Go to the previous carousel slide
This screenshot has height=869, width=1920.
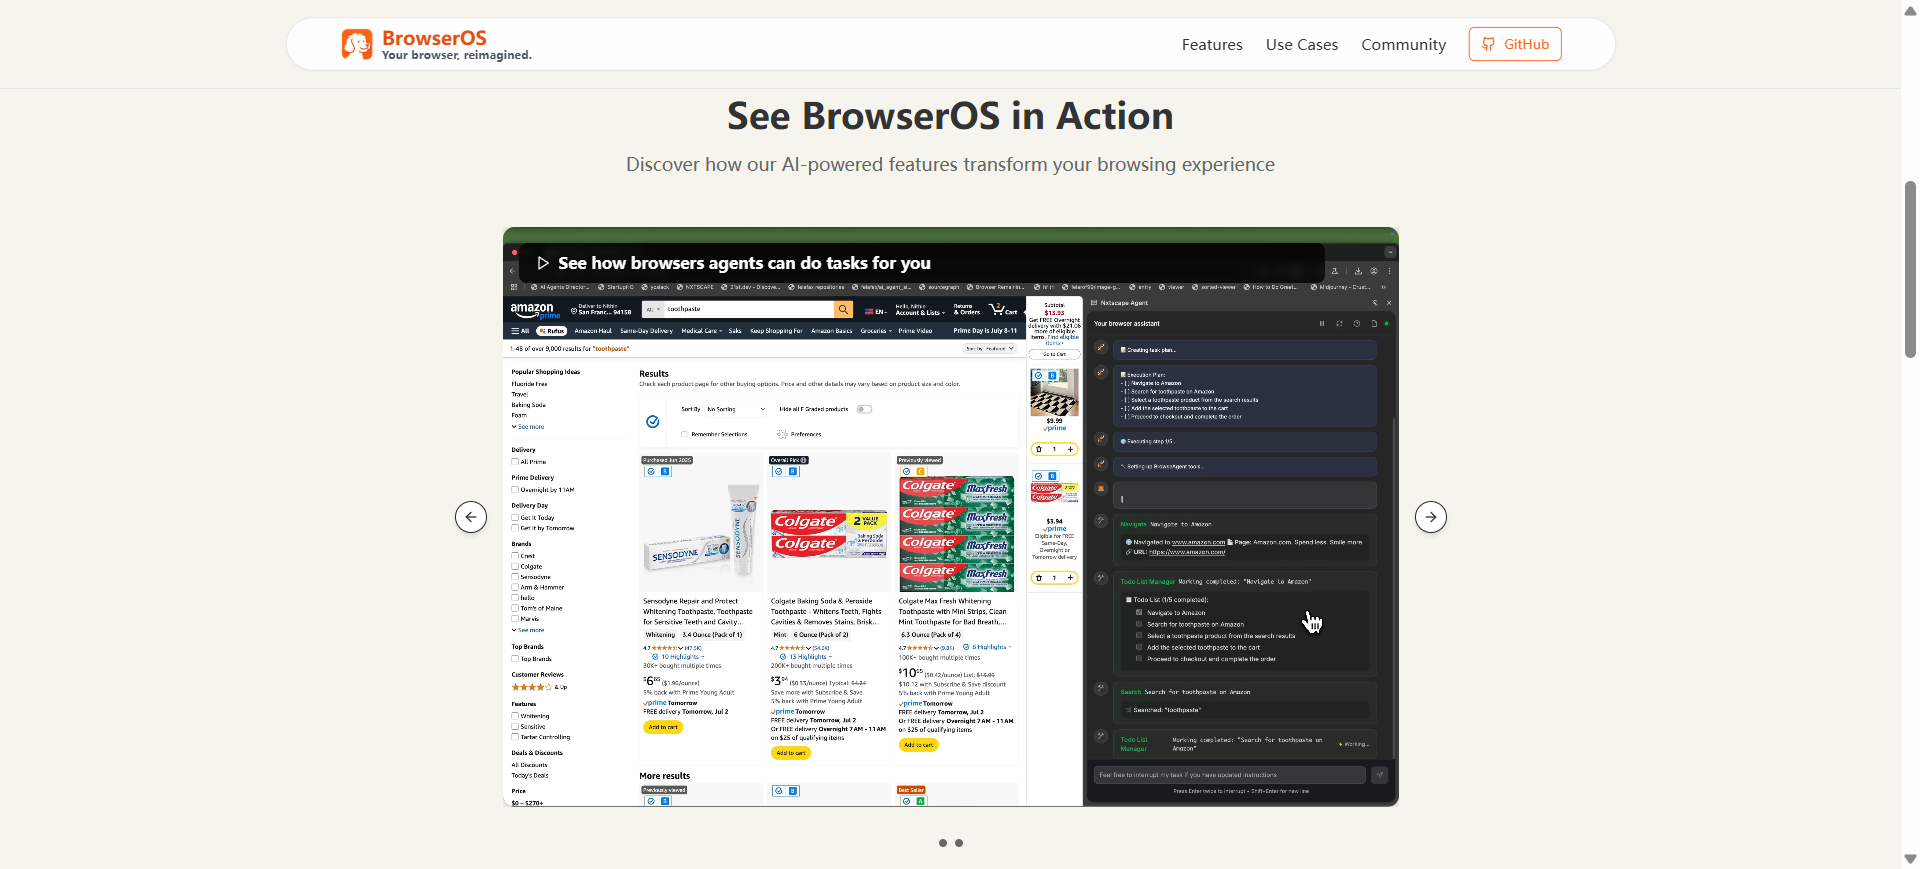tap(471, 517)
